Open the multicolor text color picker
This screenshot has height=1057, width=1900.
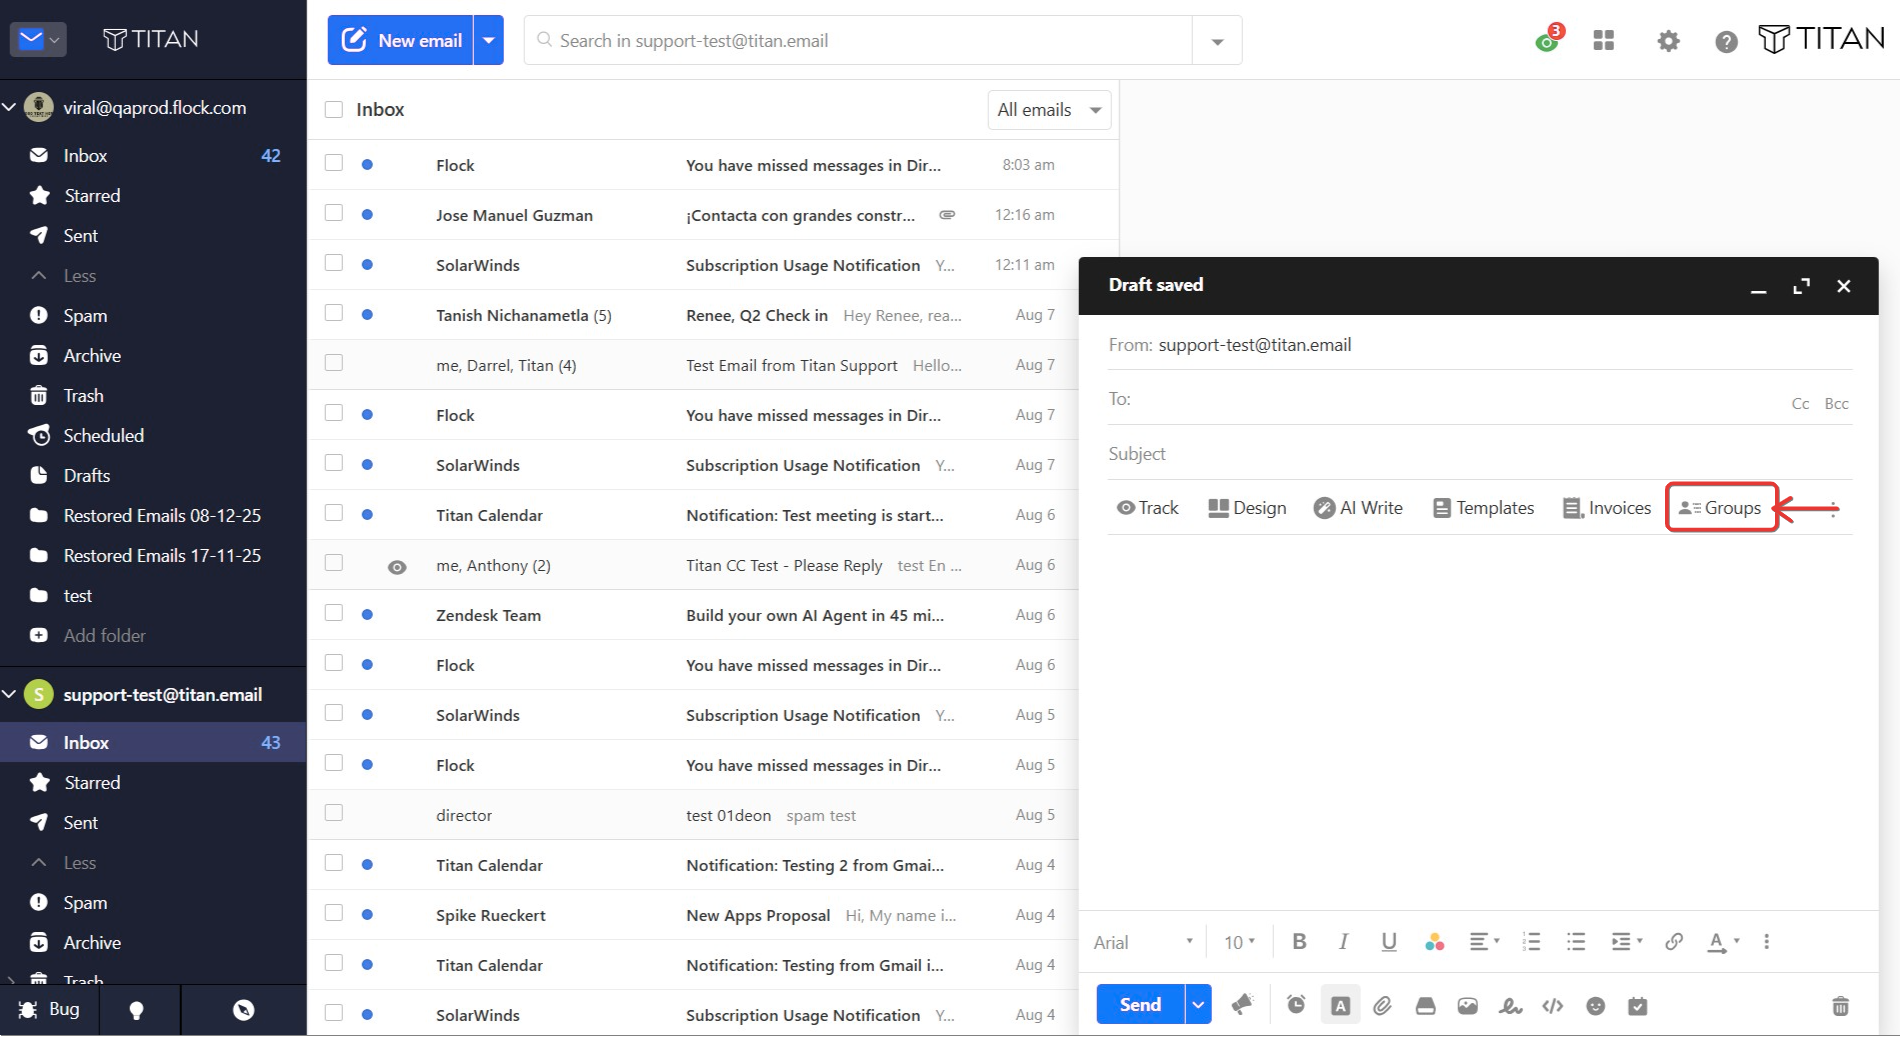pos(1434,941)
